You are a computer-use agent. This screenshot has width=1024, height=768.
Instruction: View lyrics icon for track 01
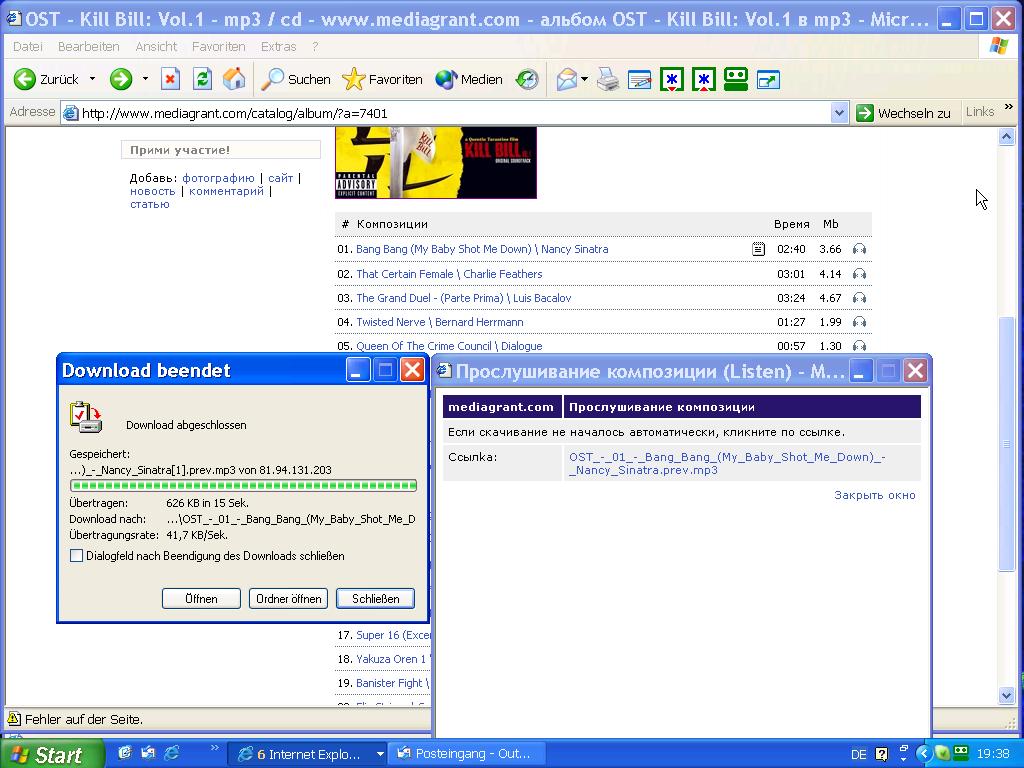tap(758, 249)
